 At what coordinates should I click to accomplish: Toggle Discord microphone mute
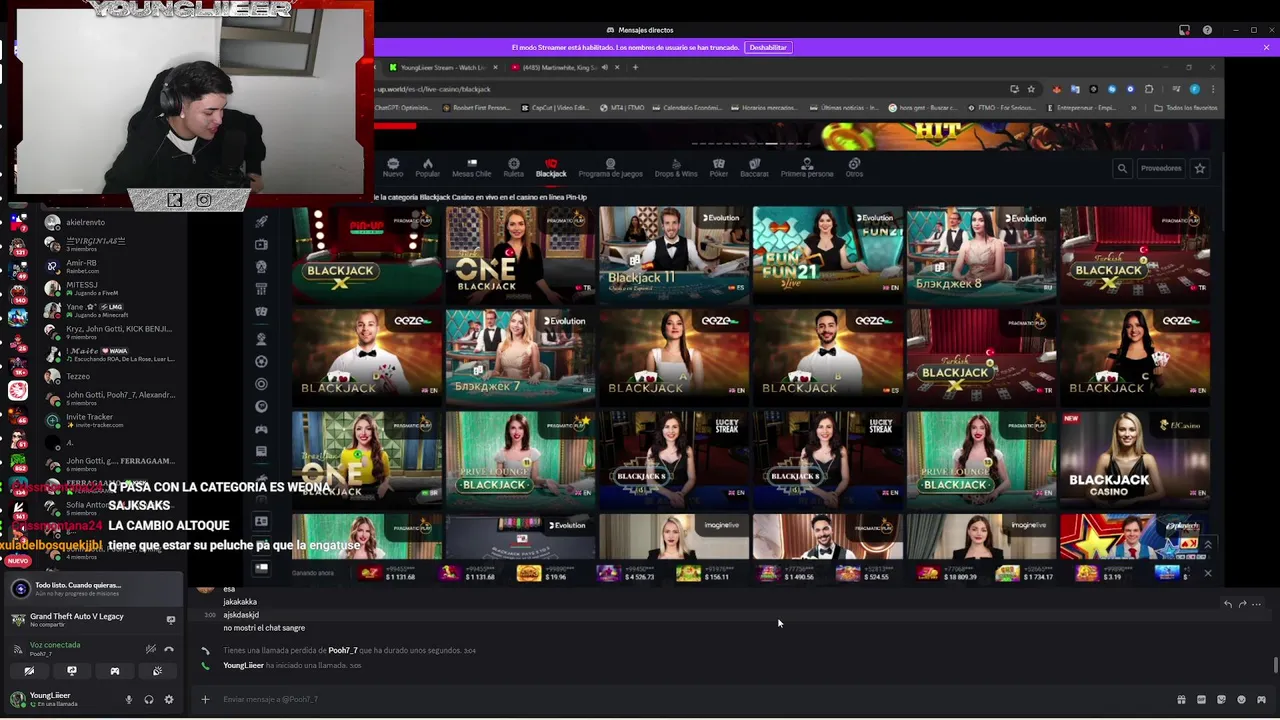pos(129,699)
